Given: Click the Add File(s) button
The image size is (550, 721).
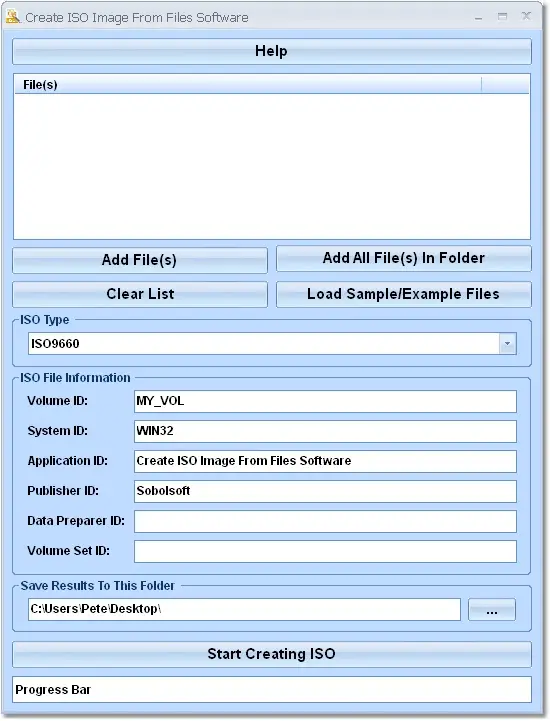Looking at the screenshot, I should tap(139, 260).
